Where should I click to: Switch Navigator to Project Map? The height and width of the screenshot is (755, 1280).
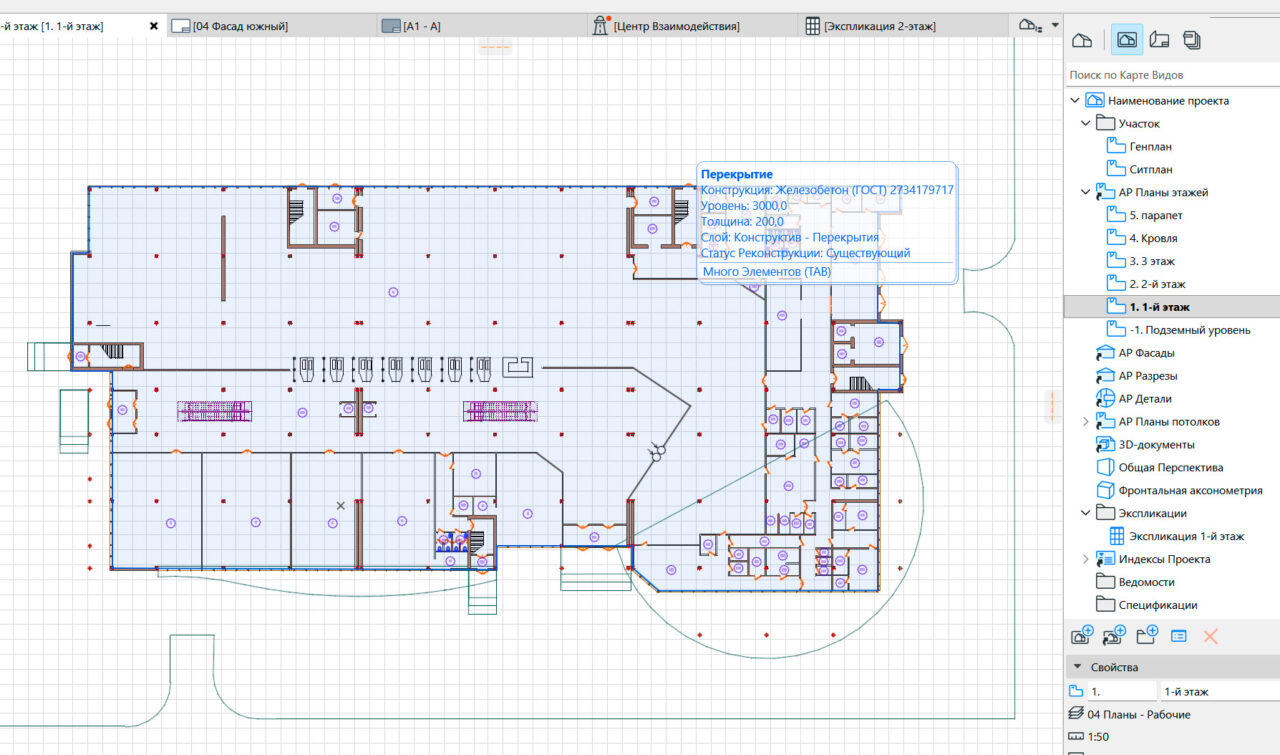pyautogui.click(x=1082, y=40)
